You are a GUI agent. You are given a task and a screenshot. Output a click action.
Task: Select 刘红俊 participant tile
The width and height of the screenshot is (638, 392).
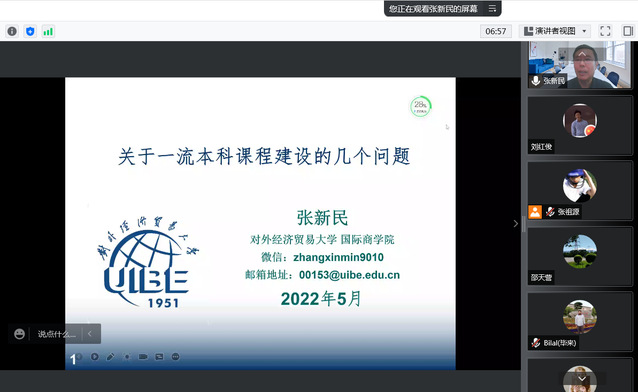pyautogui.click(x=580, y=125)
